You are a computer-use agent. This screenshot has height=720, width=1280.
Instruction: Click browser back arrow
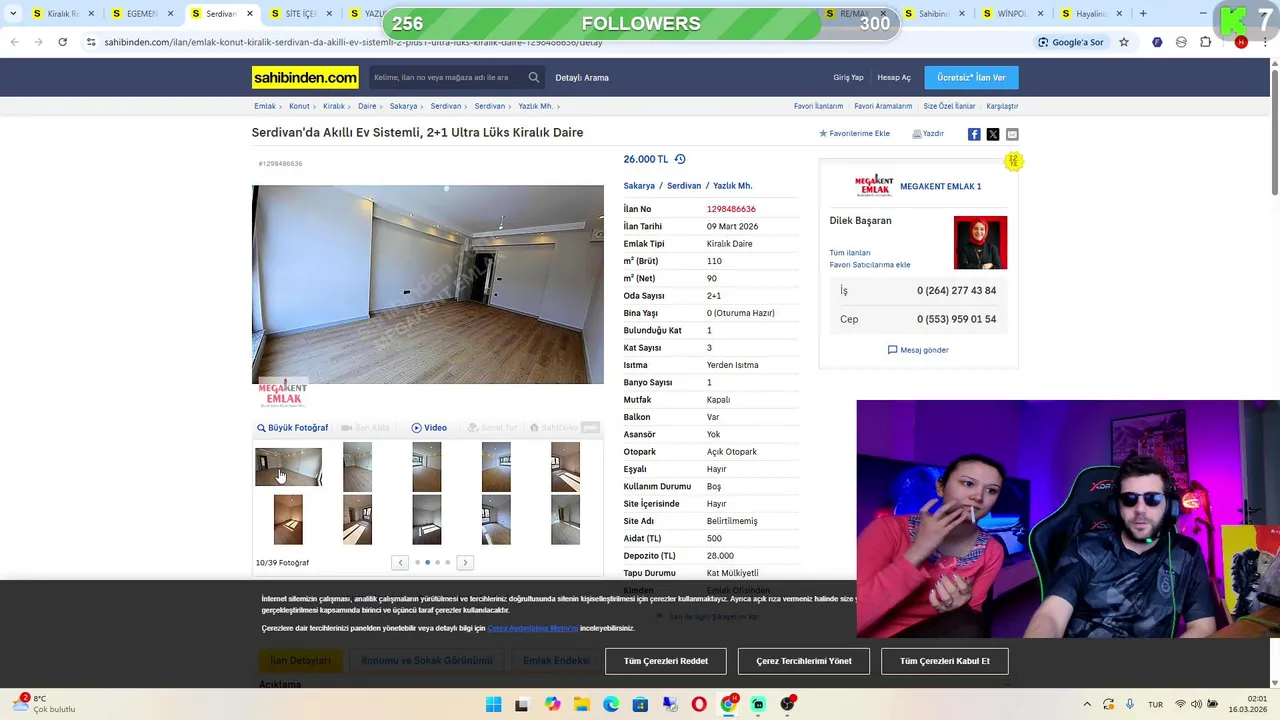pyautogui.click(x=14, y=42)
